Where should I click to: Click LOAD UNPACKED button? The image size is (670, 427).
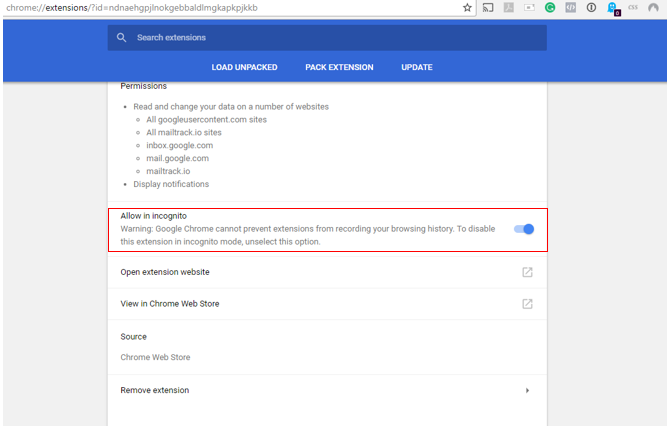pos(245,68)
